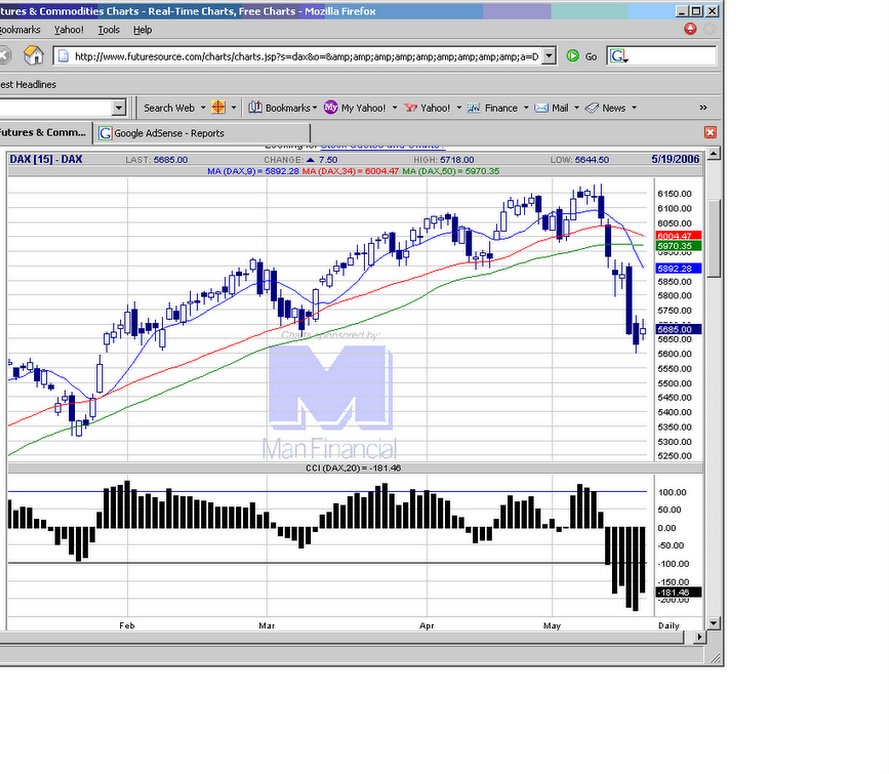This screenshot has width=889, height=774.
Task: Click the horizontal scrollbar right arrow
Action: point(700,637)
